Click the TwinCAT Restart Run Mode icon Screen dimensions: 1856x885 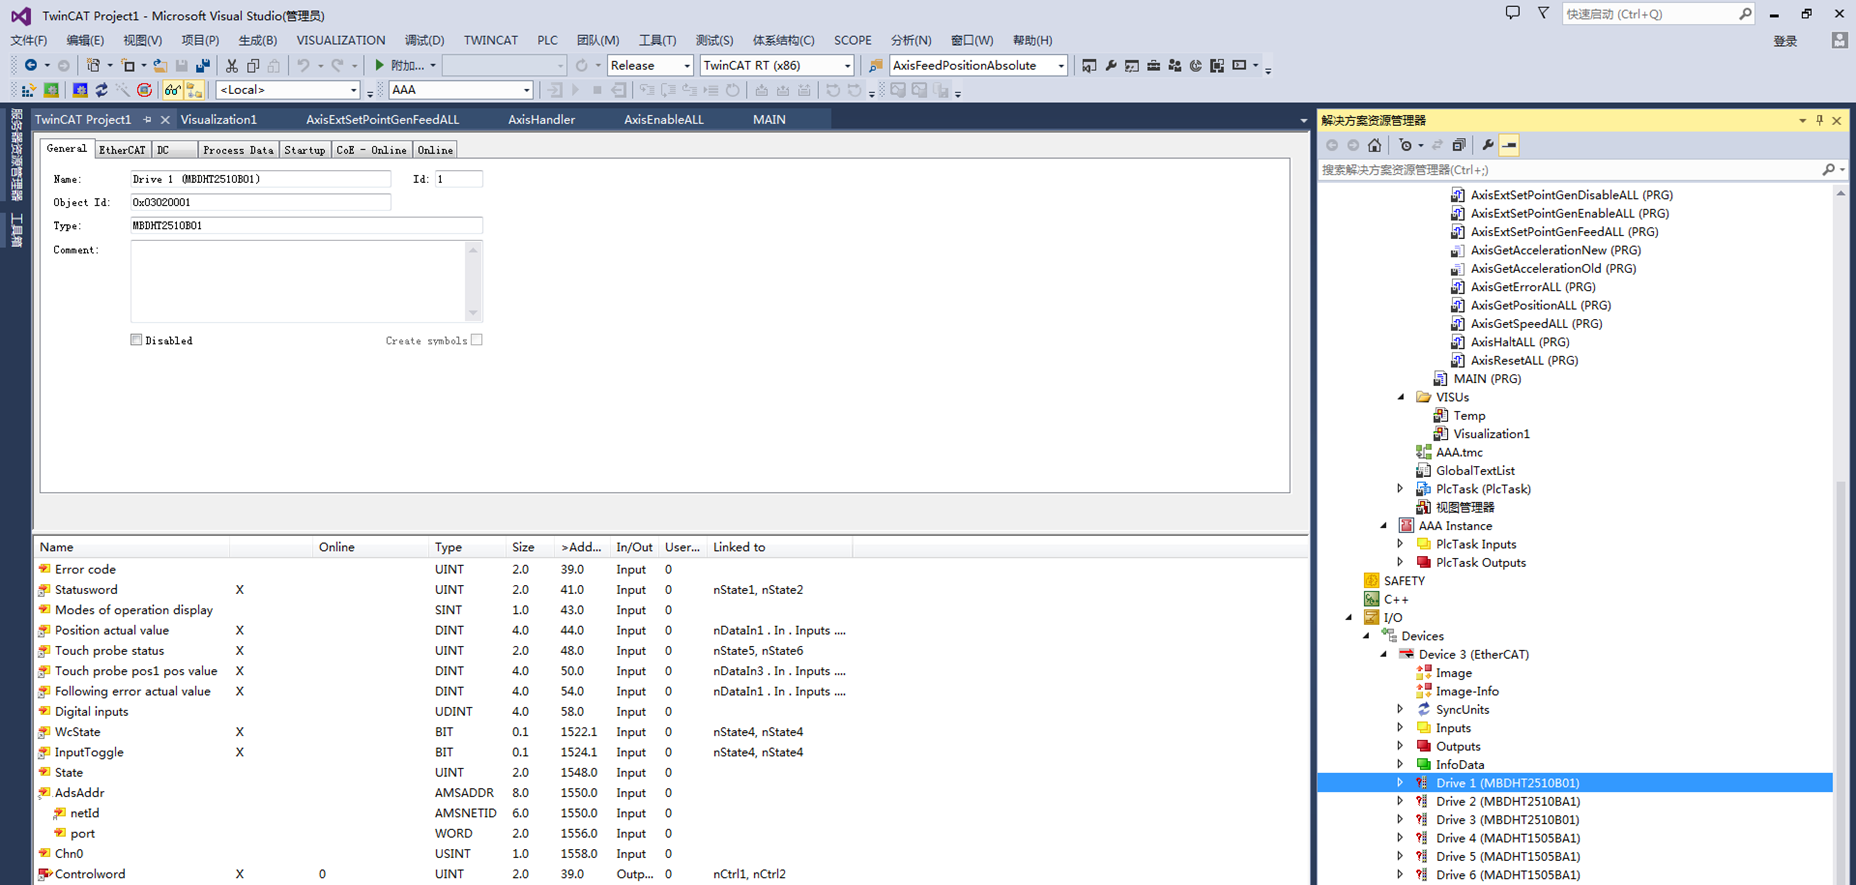(x=51, y=90)
